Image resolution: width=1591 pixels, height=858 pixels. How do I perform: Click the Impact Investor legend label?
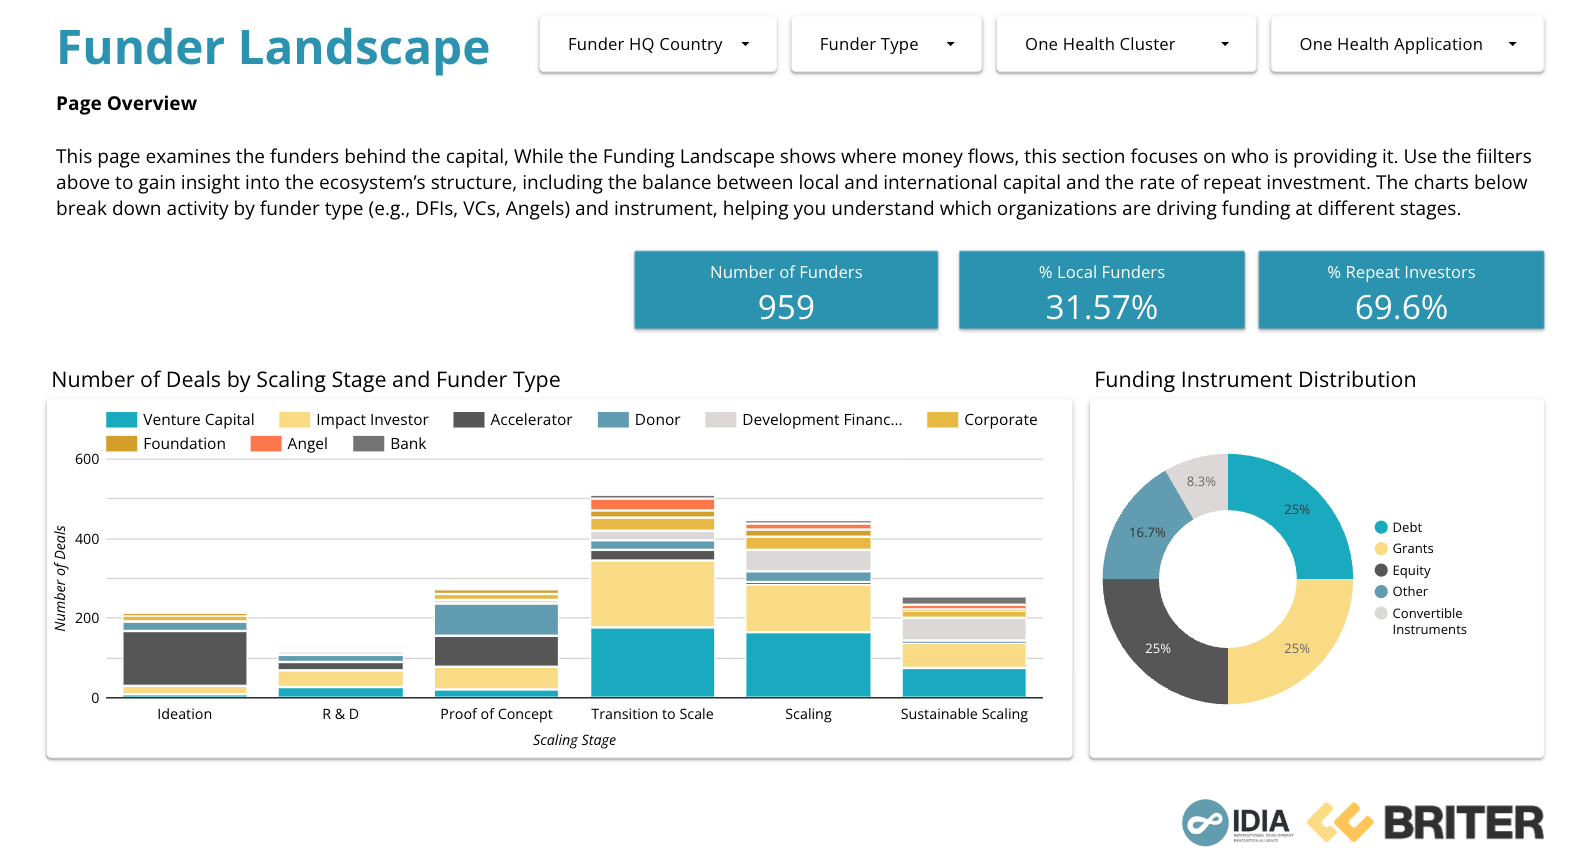point(372,420)
